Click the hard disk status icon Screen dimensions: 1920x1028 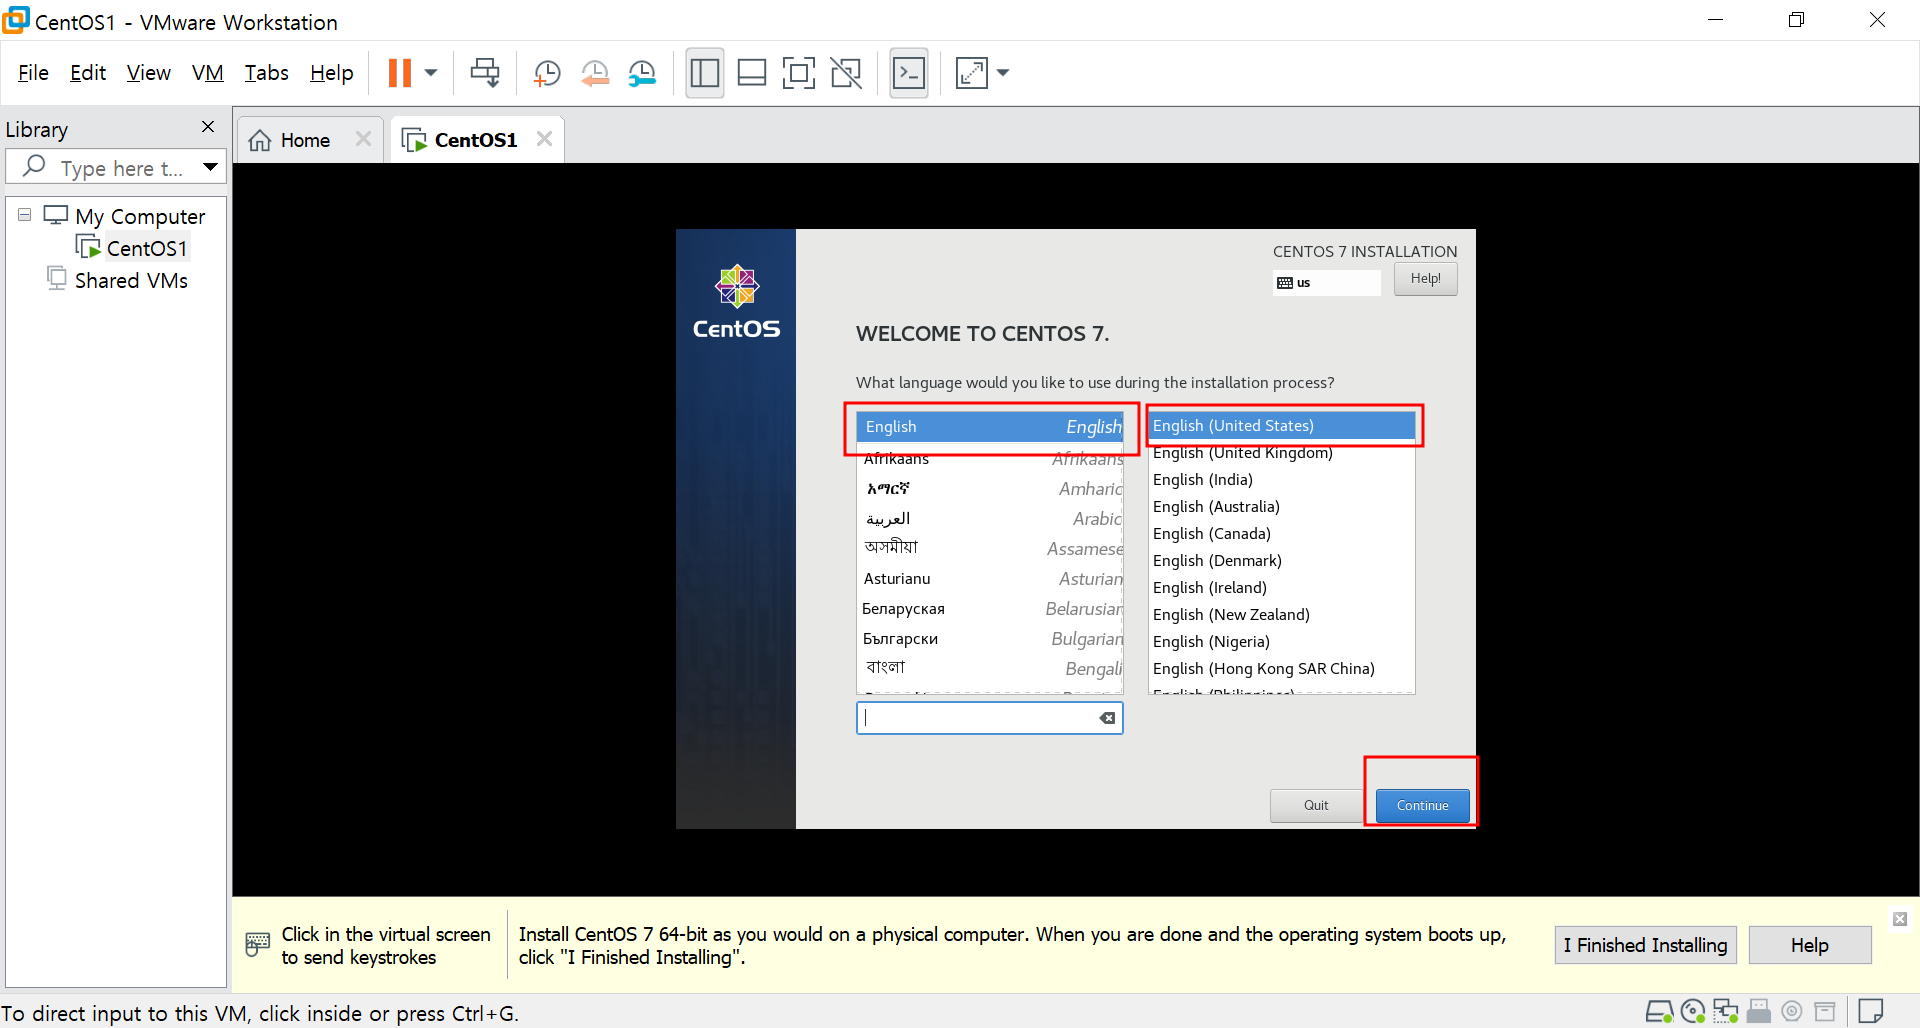click(1660, 1011)
